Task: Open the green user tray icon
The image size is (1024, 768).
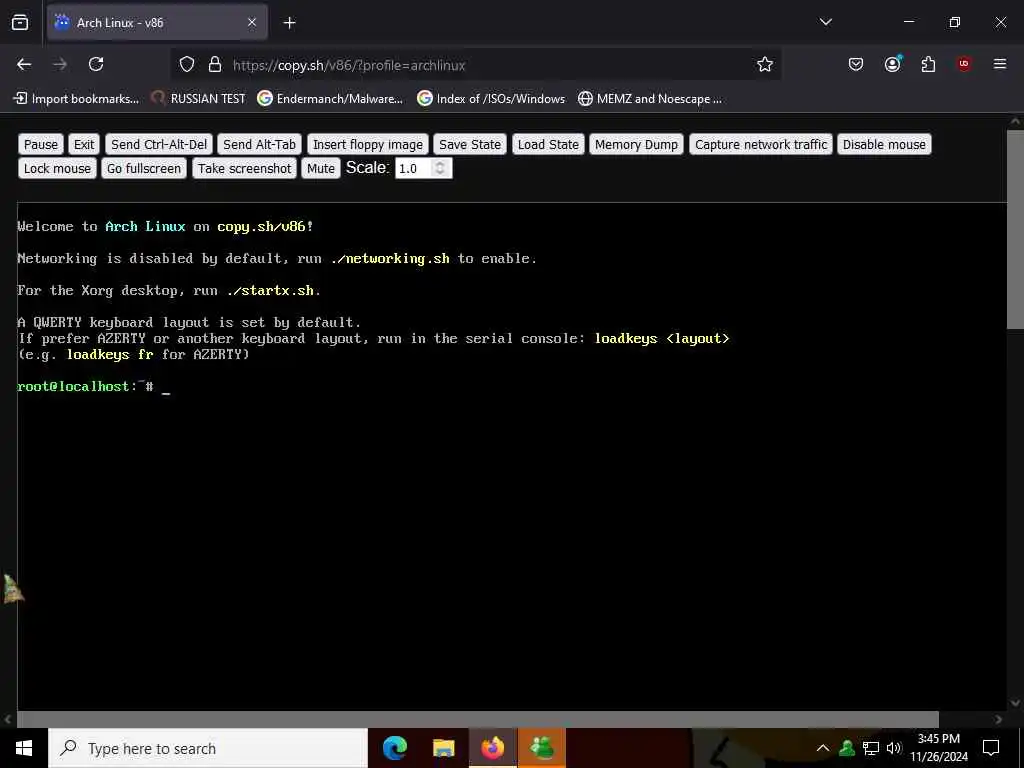Action: pos(847,748)
